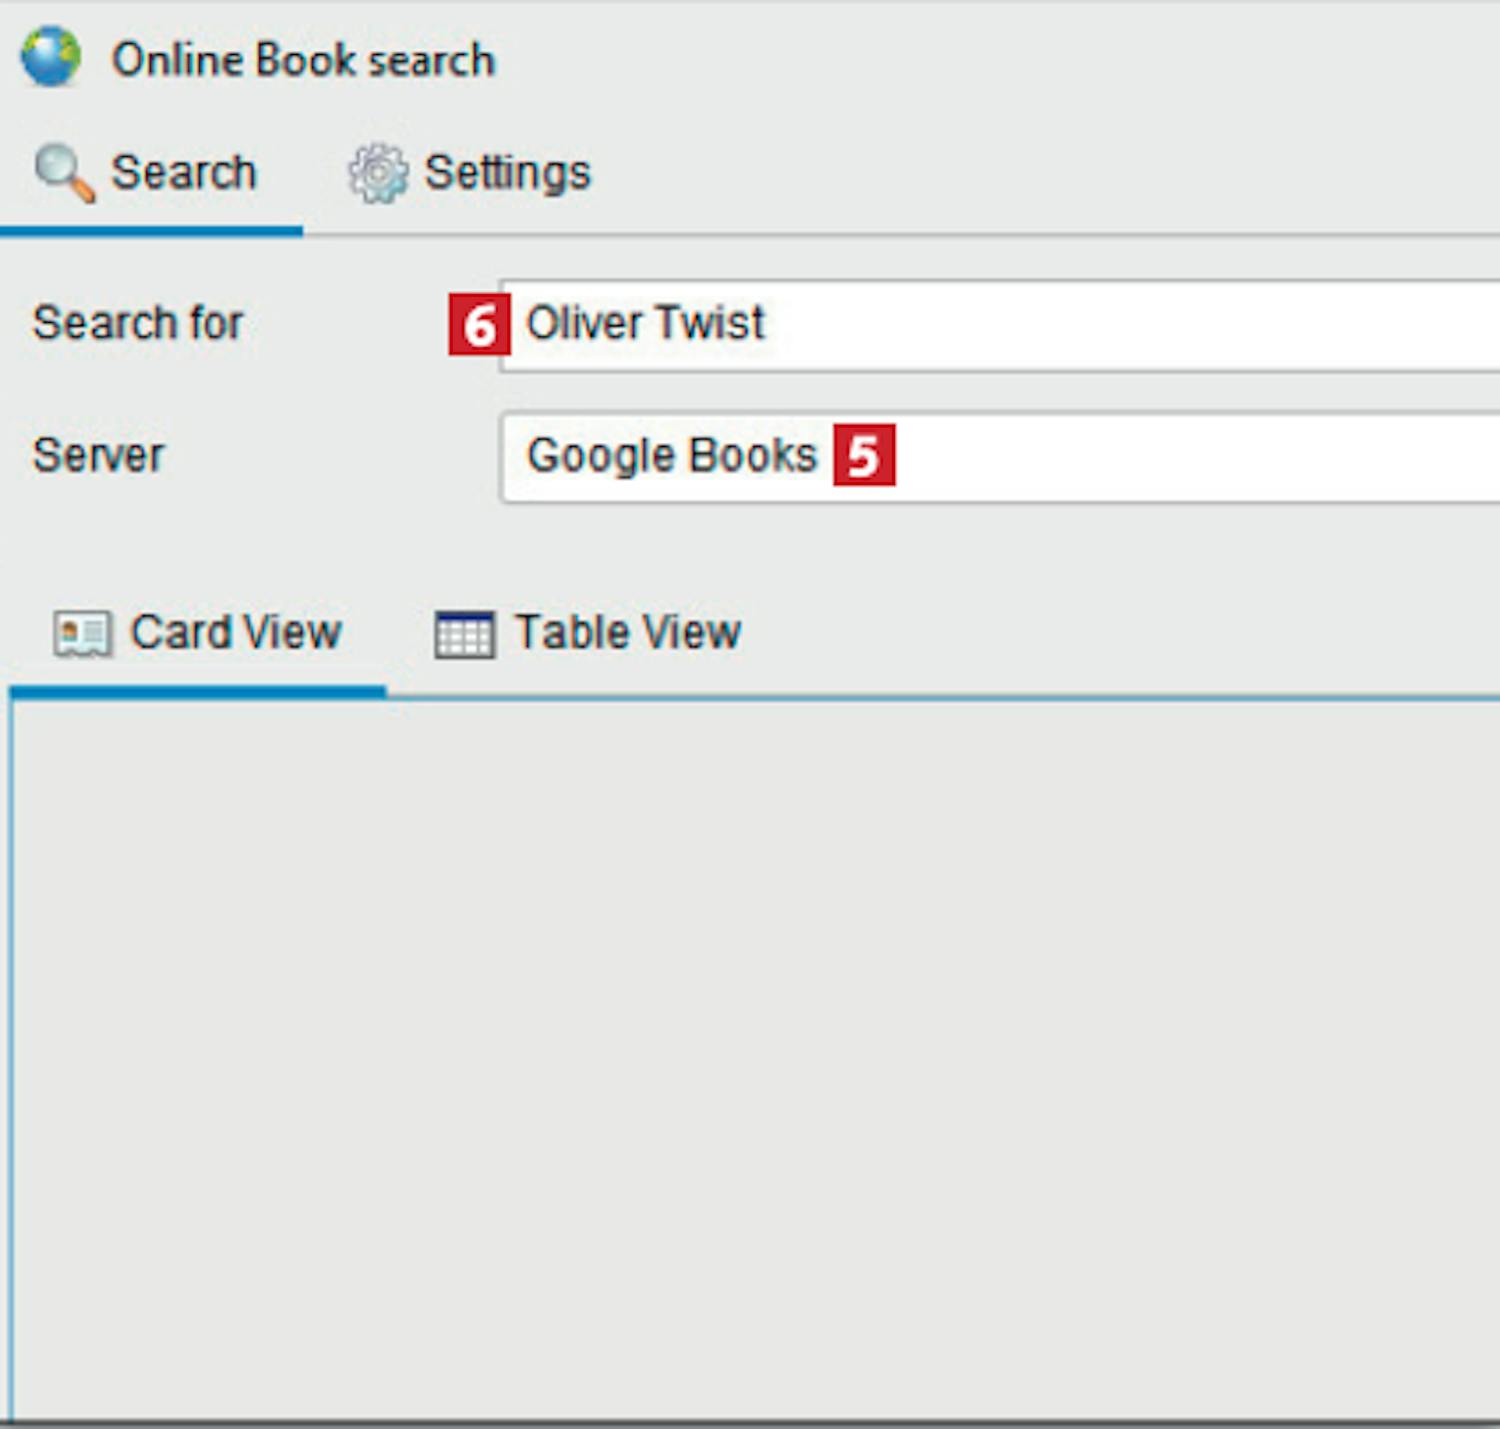Click the card icon beside Card View

(82, 634)
